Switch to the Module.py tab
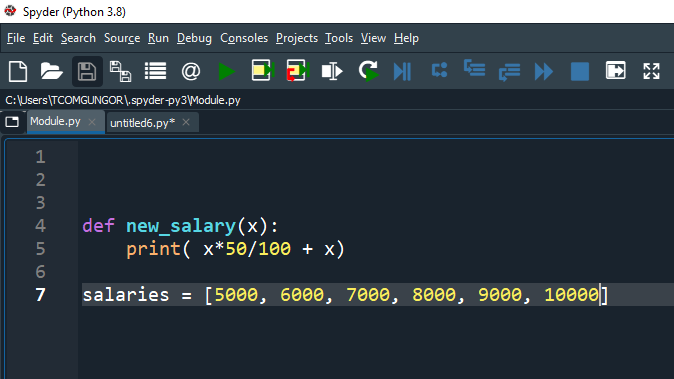674x379 pixels. [x=55, y=122]
